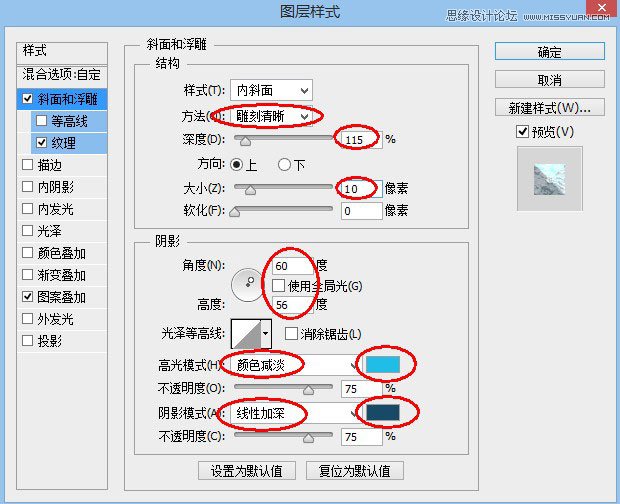Toggle the 斜面和浮雕 checkbox
Viewport: 620px width, 504px height.
click(x=27, y=98)
